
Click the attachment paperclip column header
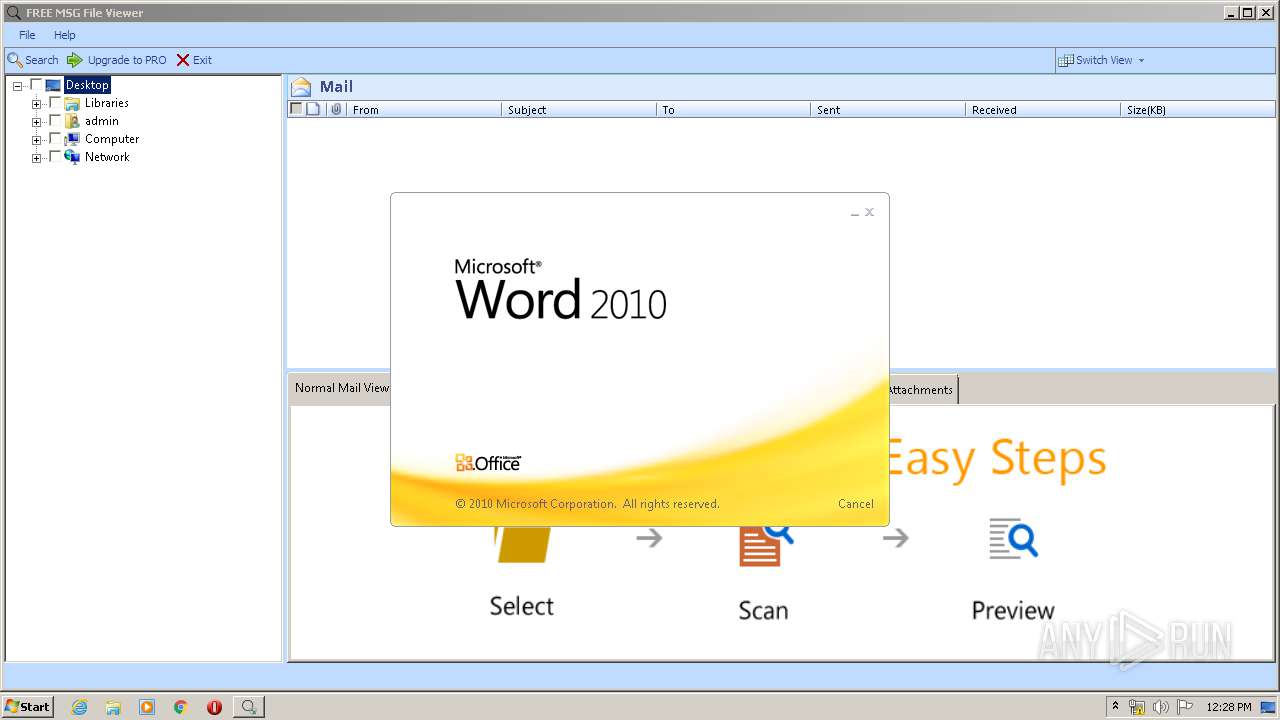pyautogui.click(x=336, y=109)
